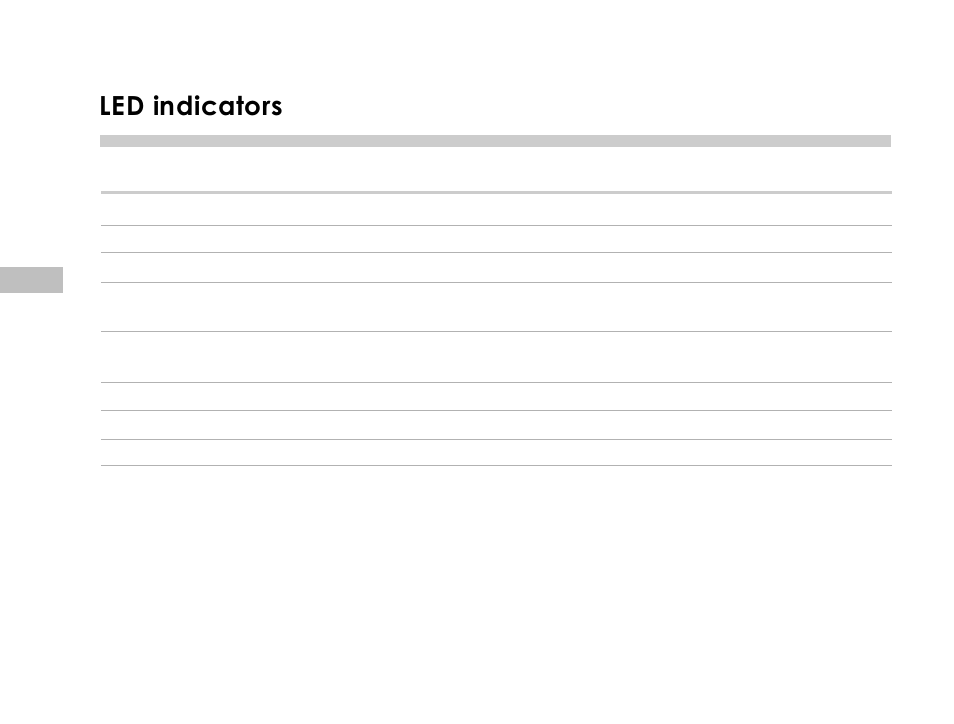Screen dimensions: 954x724
Task: Select the seventh empty table row
Action: [496, 425]
